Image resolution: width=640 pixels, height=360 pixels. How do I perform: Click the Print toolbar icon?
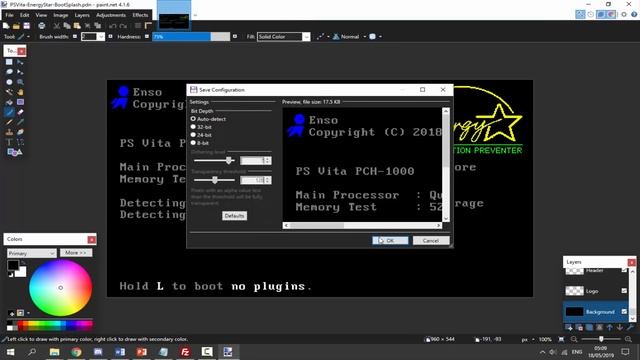[x=42, y=26]
